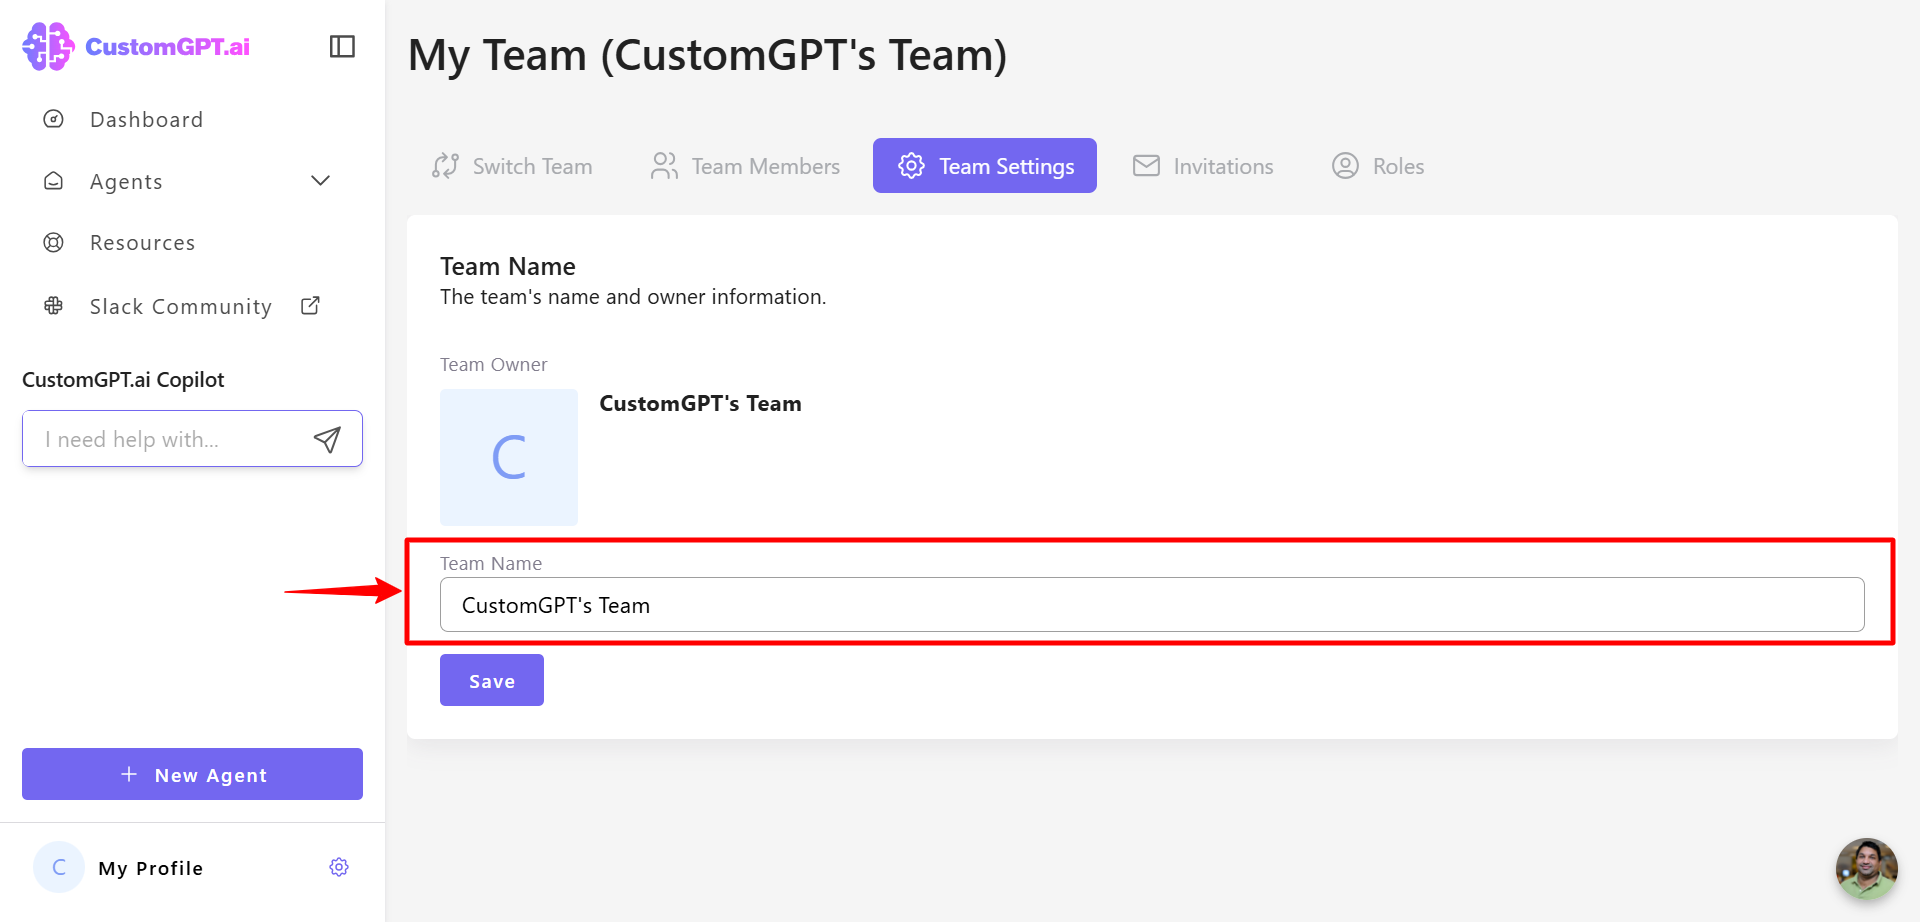Switch to the Switch Team tab
1920x922 pixels.
[x=512, y=166]
